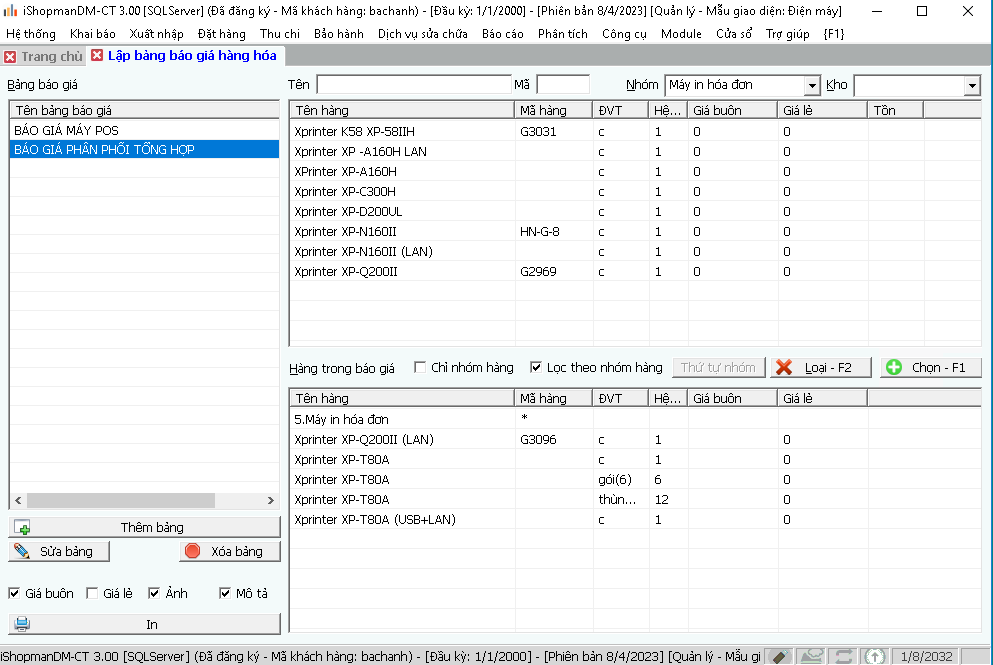Open the Khai báo menu

coord(93,34)
